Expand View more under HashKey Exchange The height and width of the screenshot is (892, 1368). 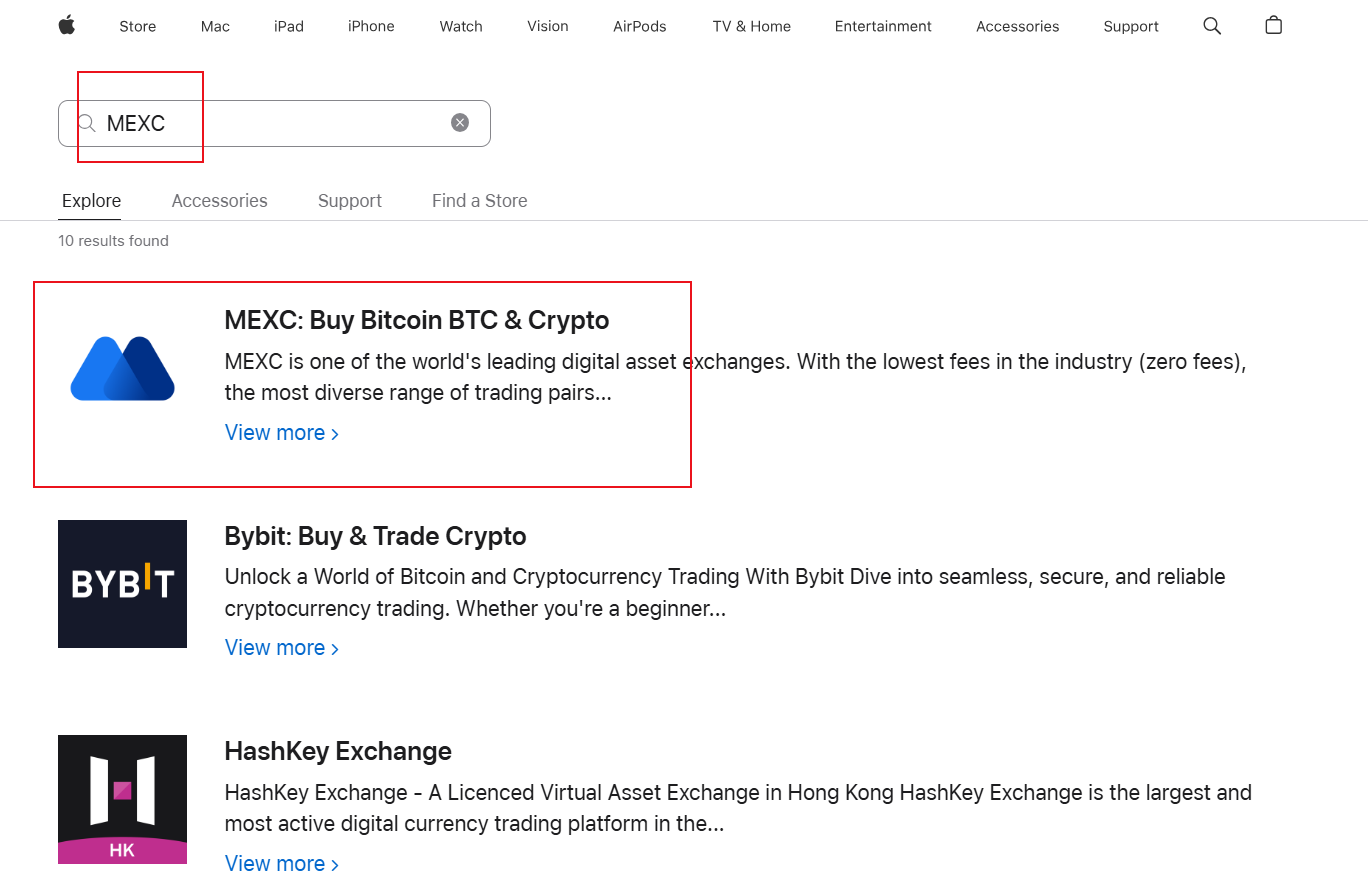[281, 864]
